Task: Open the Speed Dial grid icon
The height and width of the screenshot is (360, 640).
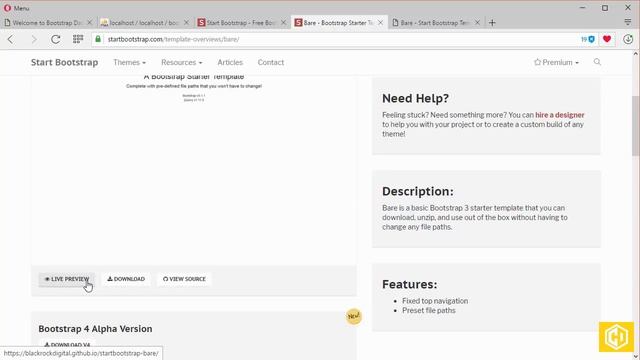Action: pyautogui.click(x=78, y=39)
